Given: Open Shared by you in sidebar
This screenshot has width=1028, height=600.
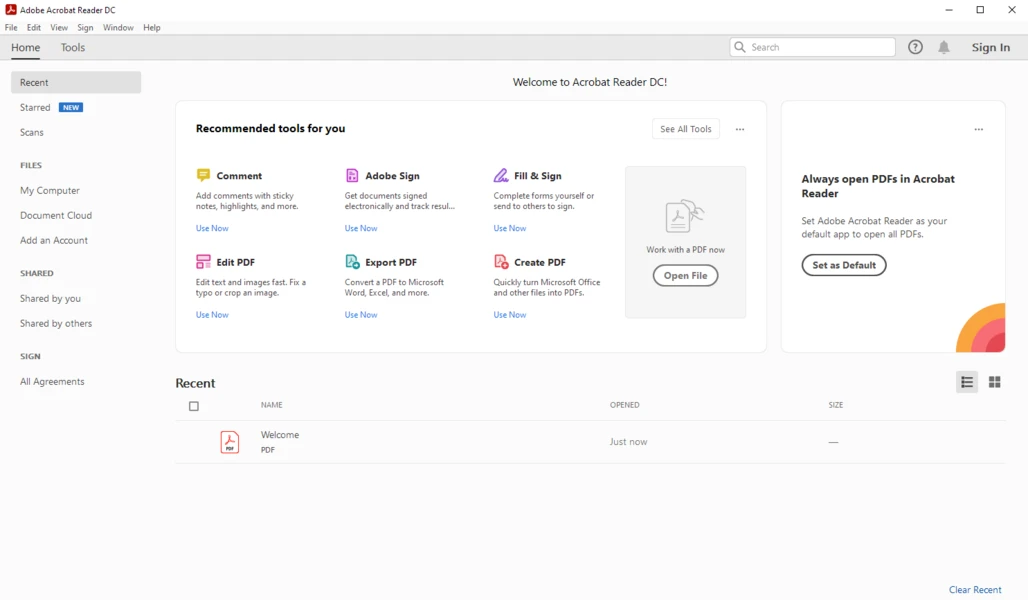Looking at the screenshot, I should [50, 298].
